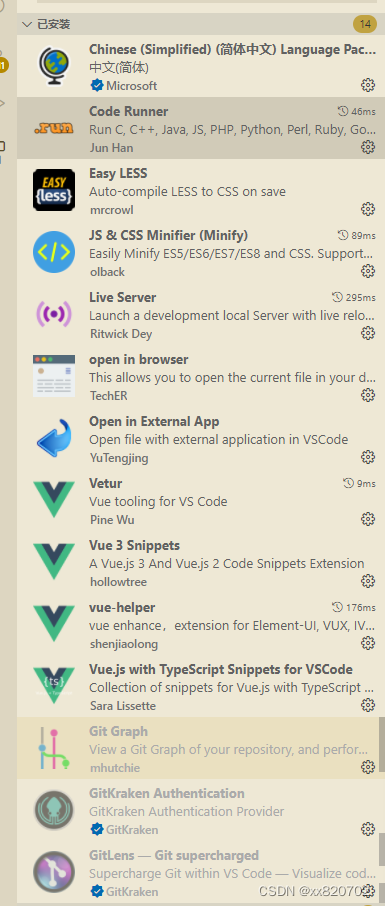385x906 pixels.
Task: Click Vetur description Vue tooling for VS Code
Action: point(158,501)
